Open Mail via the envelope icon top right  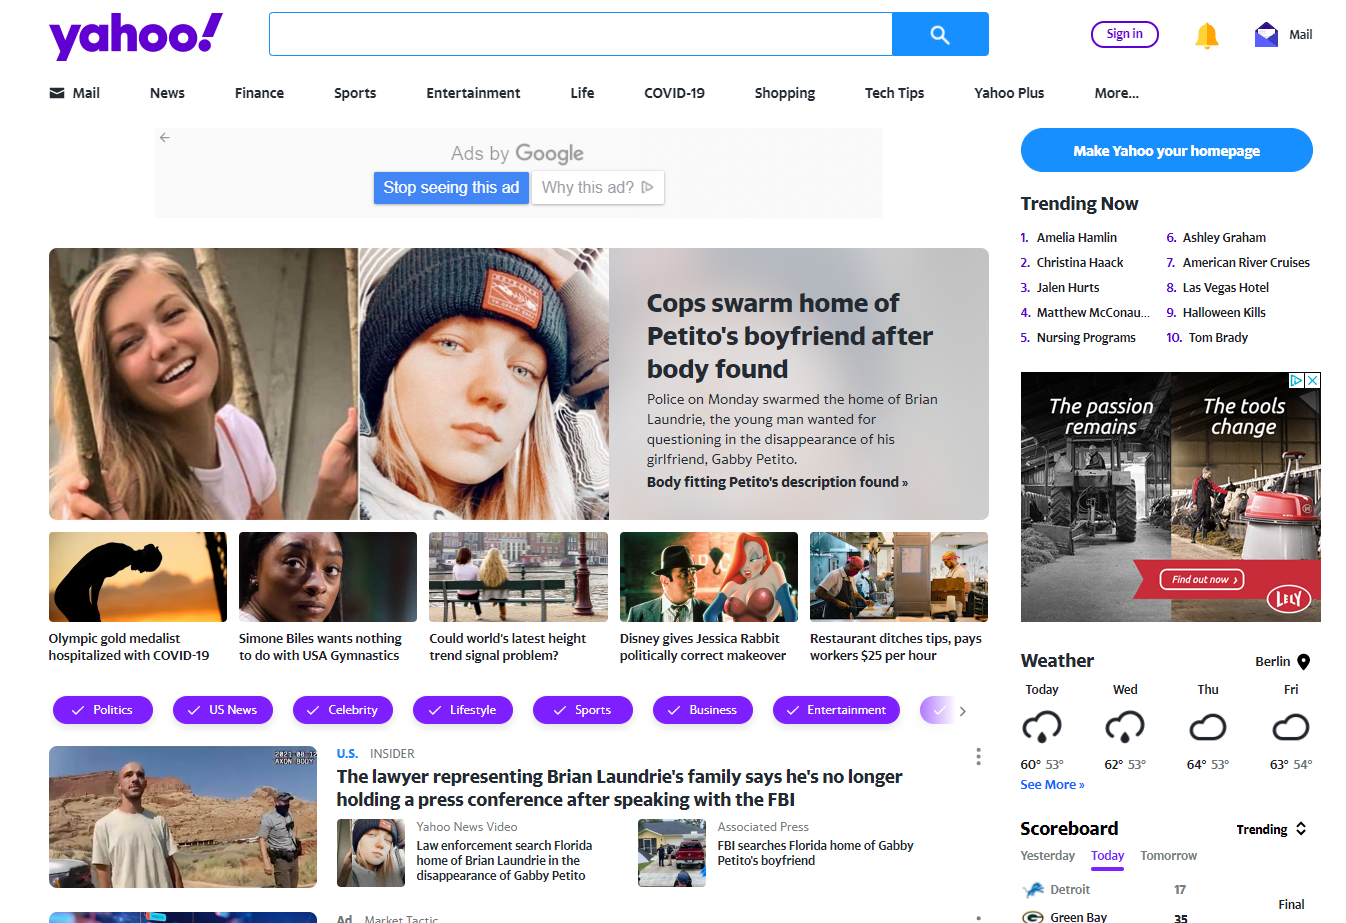coord(1266,33)
